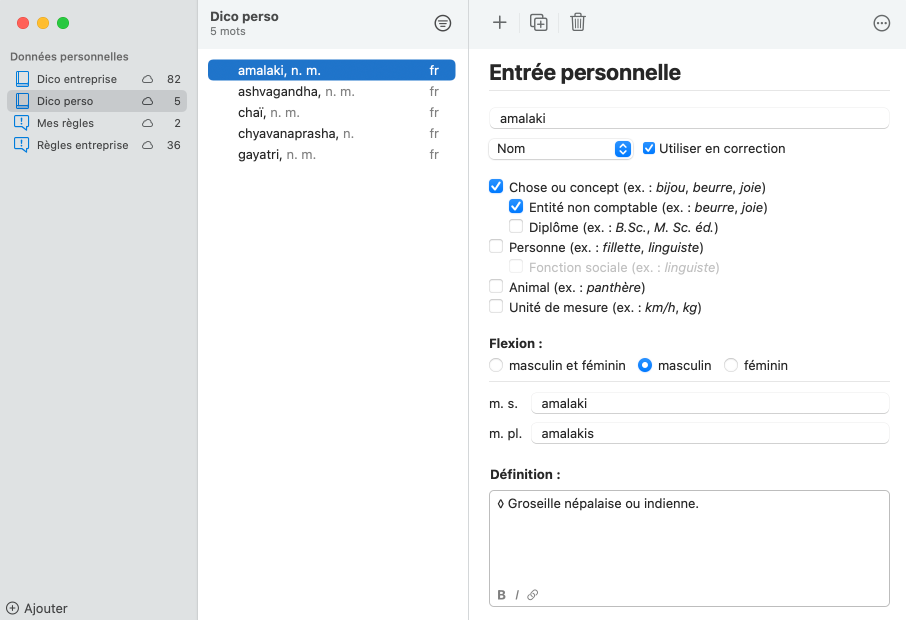Click the italic formatting icon in definition
This screenshot has height=620, width=906.
tap(517, 595)
